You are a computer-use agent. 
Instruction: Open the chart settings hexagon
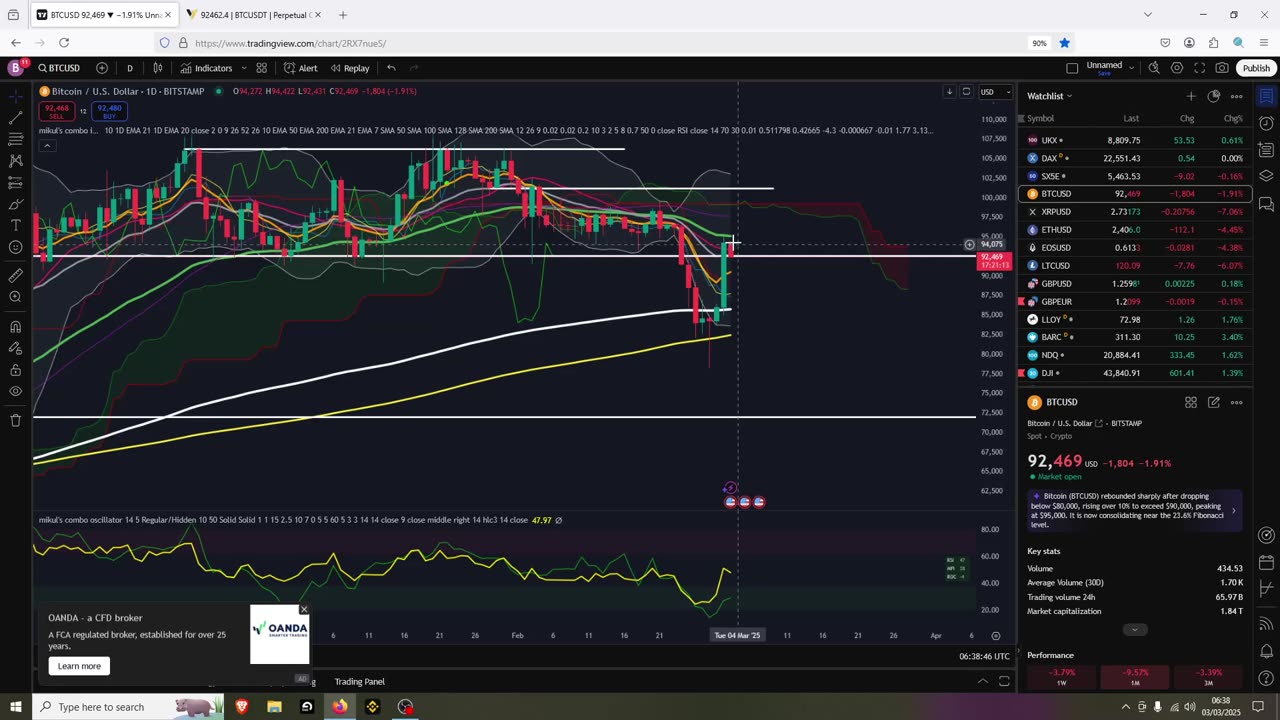click(x=1177, y=68)
